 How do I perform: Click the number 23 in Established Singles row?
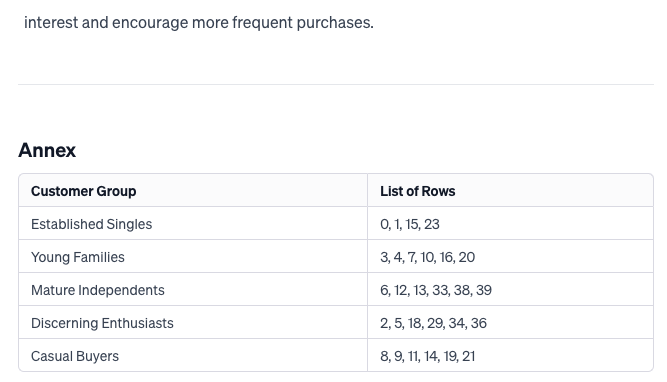click(432, 224)
